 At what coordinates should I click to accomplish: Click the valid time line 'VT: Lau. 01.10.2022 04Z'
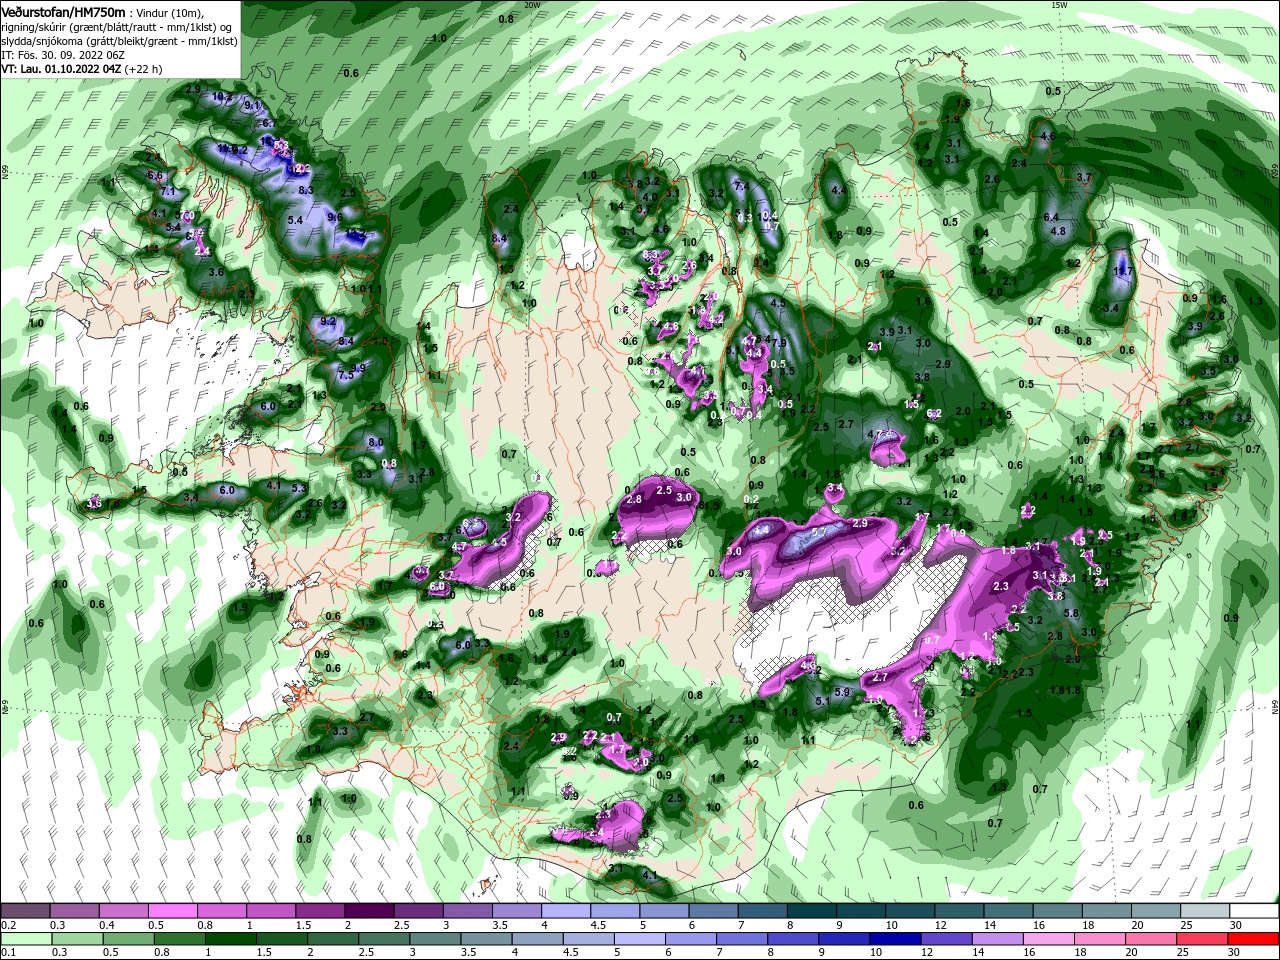click(x=62, y=69)
